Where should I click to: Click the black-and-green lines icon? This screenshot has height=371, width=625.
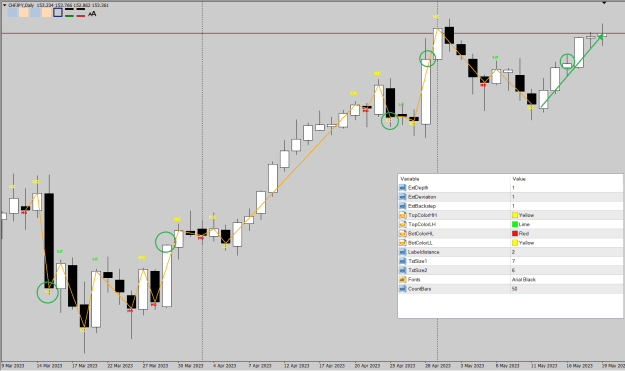click(x=69, y=13)
